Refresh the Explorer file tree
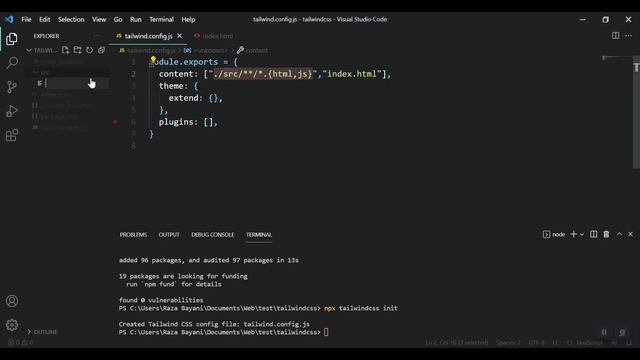Screen dimensions: 640x360 89,50
